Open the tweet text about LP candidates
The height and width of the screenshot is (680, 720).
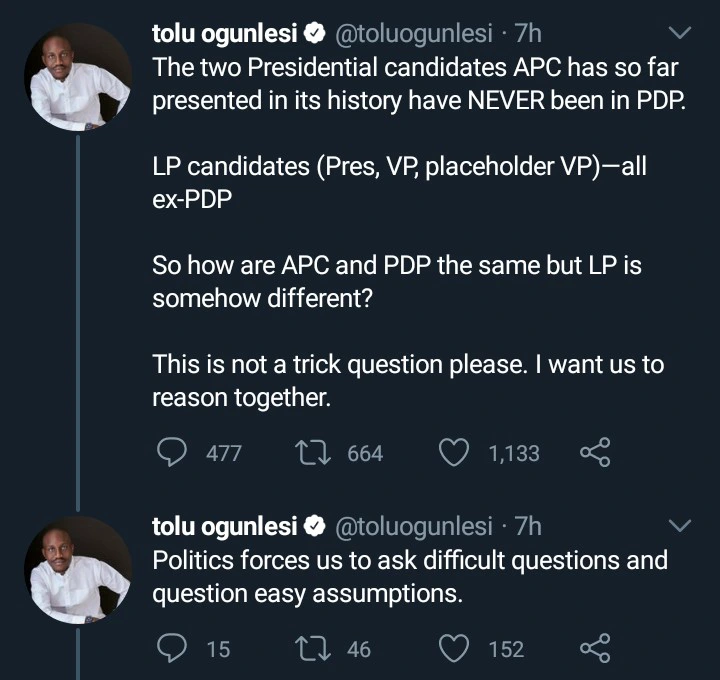click(x=399, y=180)
